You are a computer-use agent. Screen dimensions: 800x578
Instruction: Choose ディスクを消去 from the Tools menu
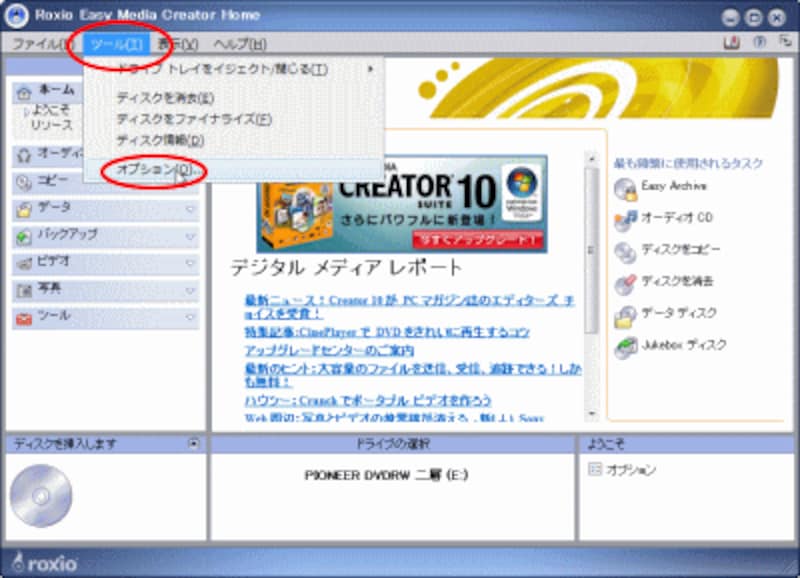(165, 97)
